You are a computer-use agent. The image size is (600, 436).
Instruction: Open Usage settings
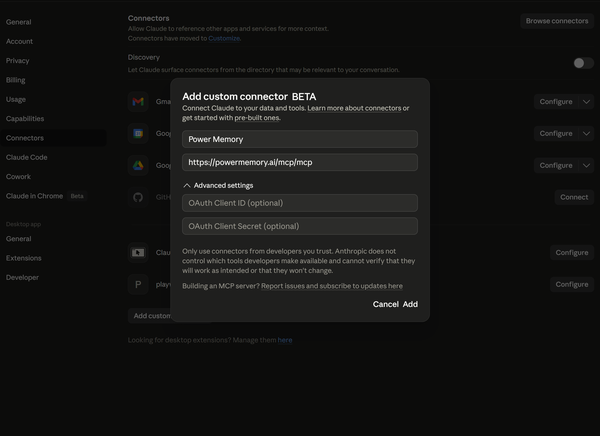click(x=16, y=100)
